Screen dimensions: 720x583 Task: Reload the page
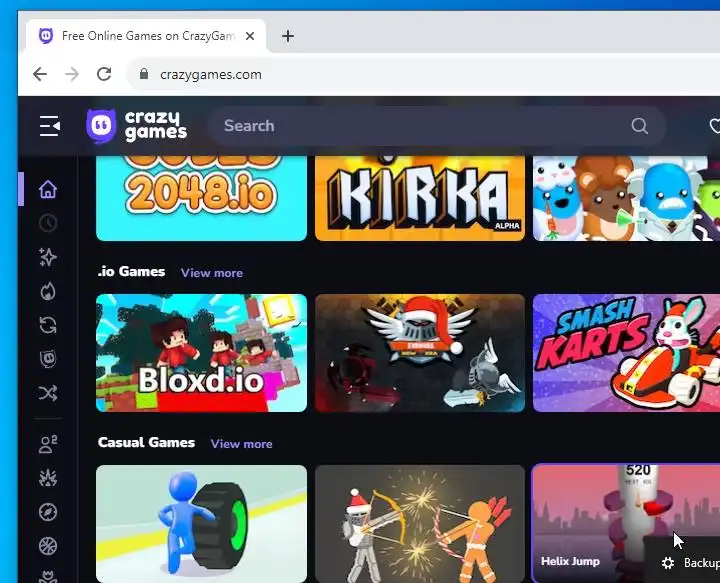tap(104, 74)
